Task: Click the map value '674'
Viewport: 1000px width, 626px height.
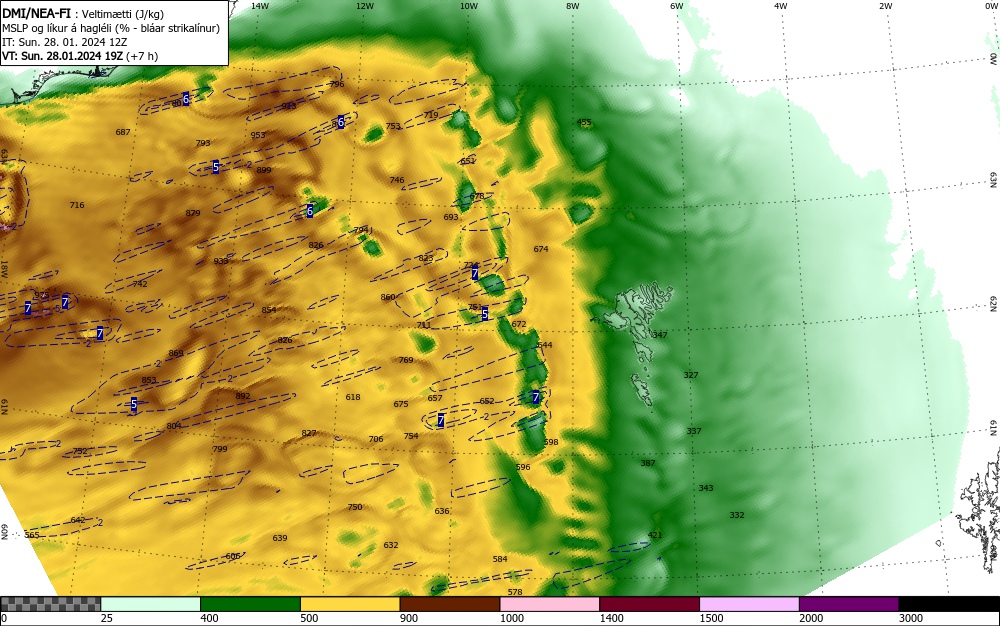Action: 541,249
